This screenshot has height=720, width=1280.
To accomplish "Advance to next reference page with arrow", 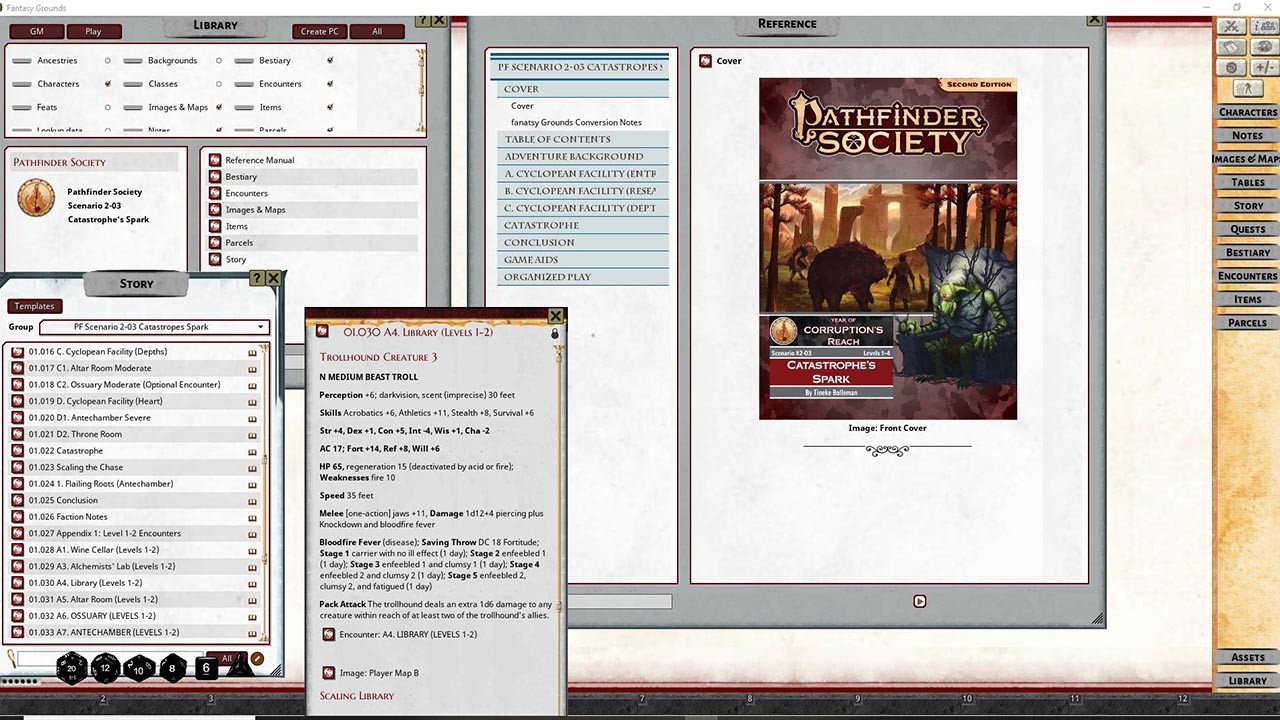I will pyautogui.click(x=919, y=601).
